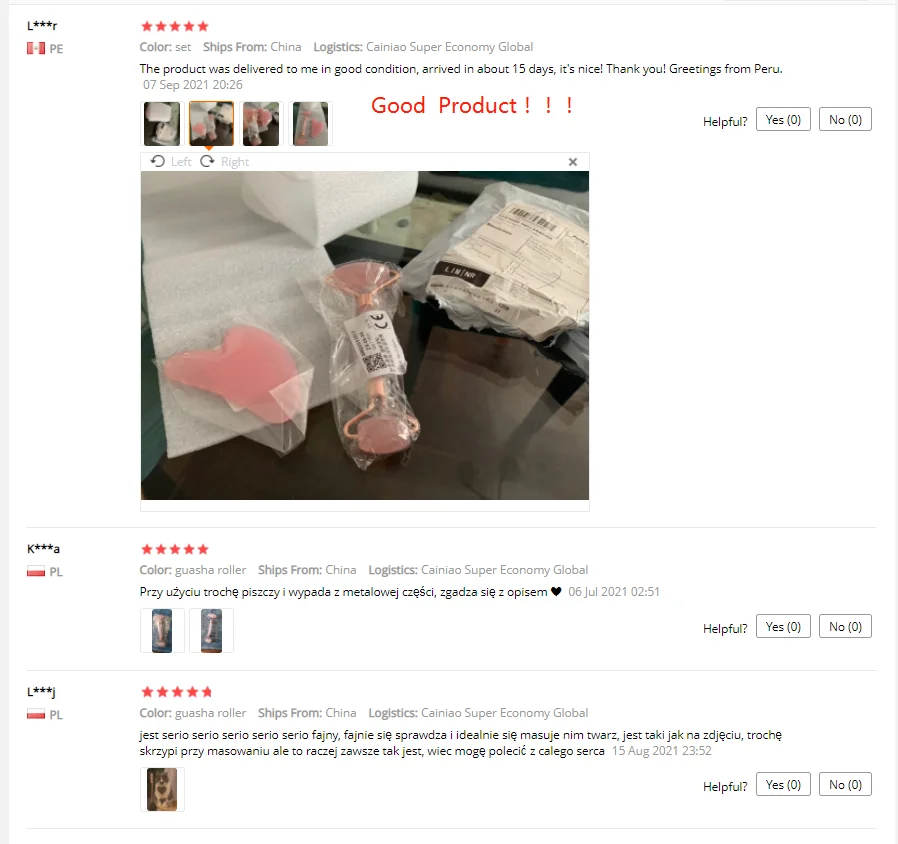The width and height of the screenshot is (898, 844).
Task: Vote No (0) on the Peru review
Action: (845, 120)
